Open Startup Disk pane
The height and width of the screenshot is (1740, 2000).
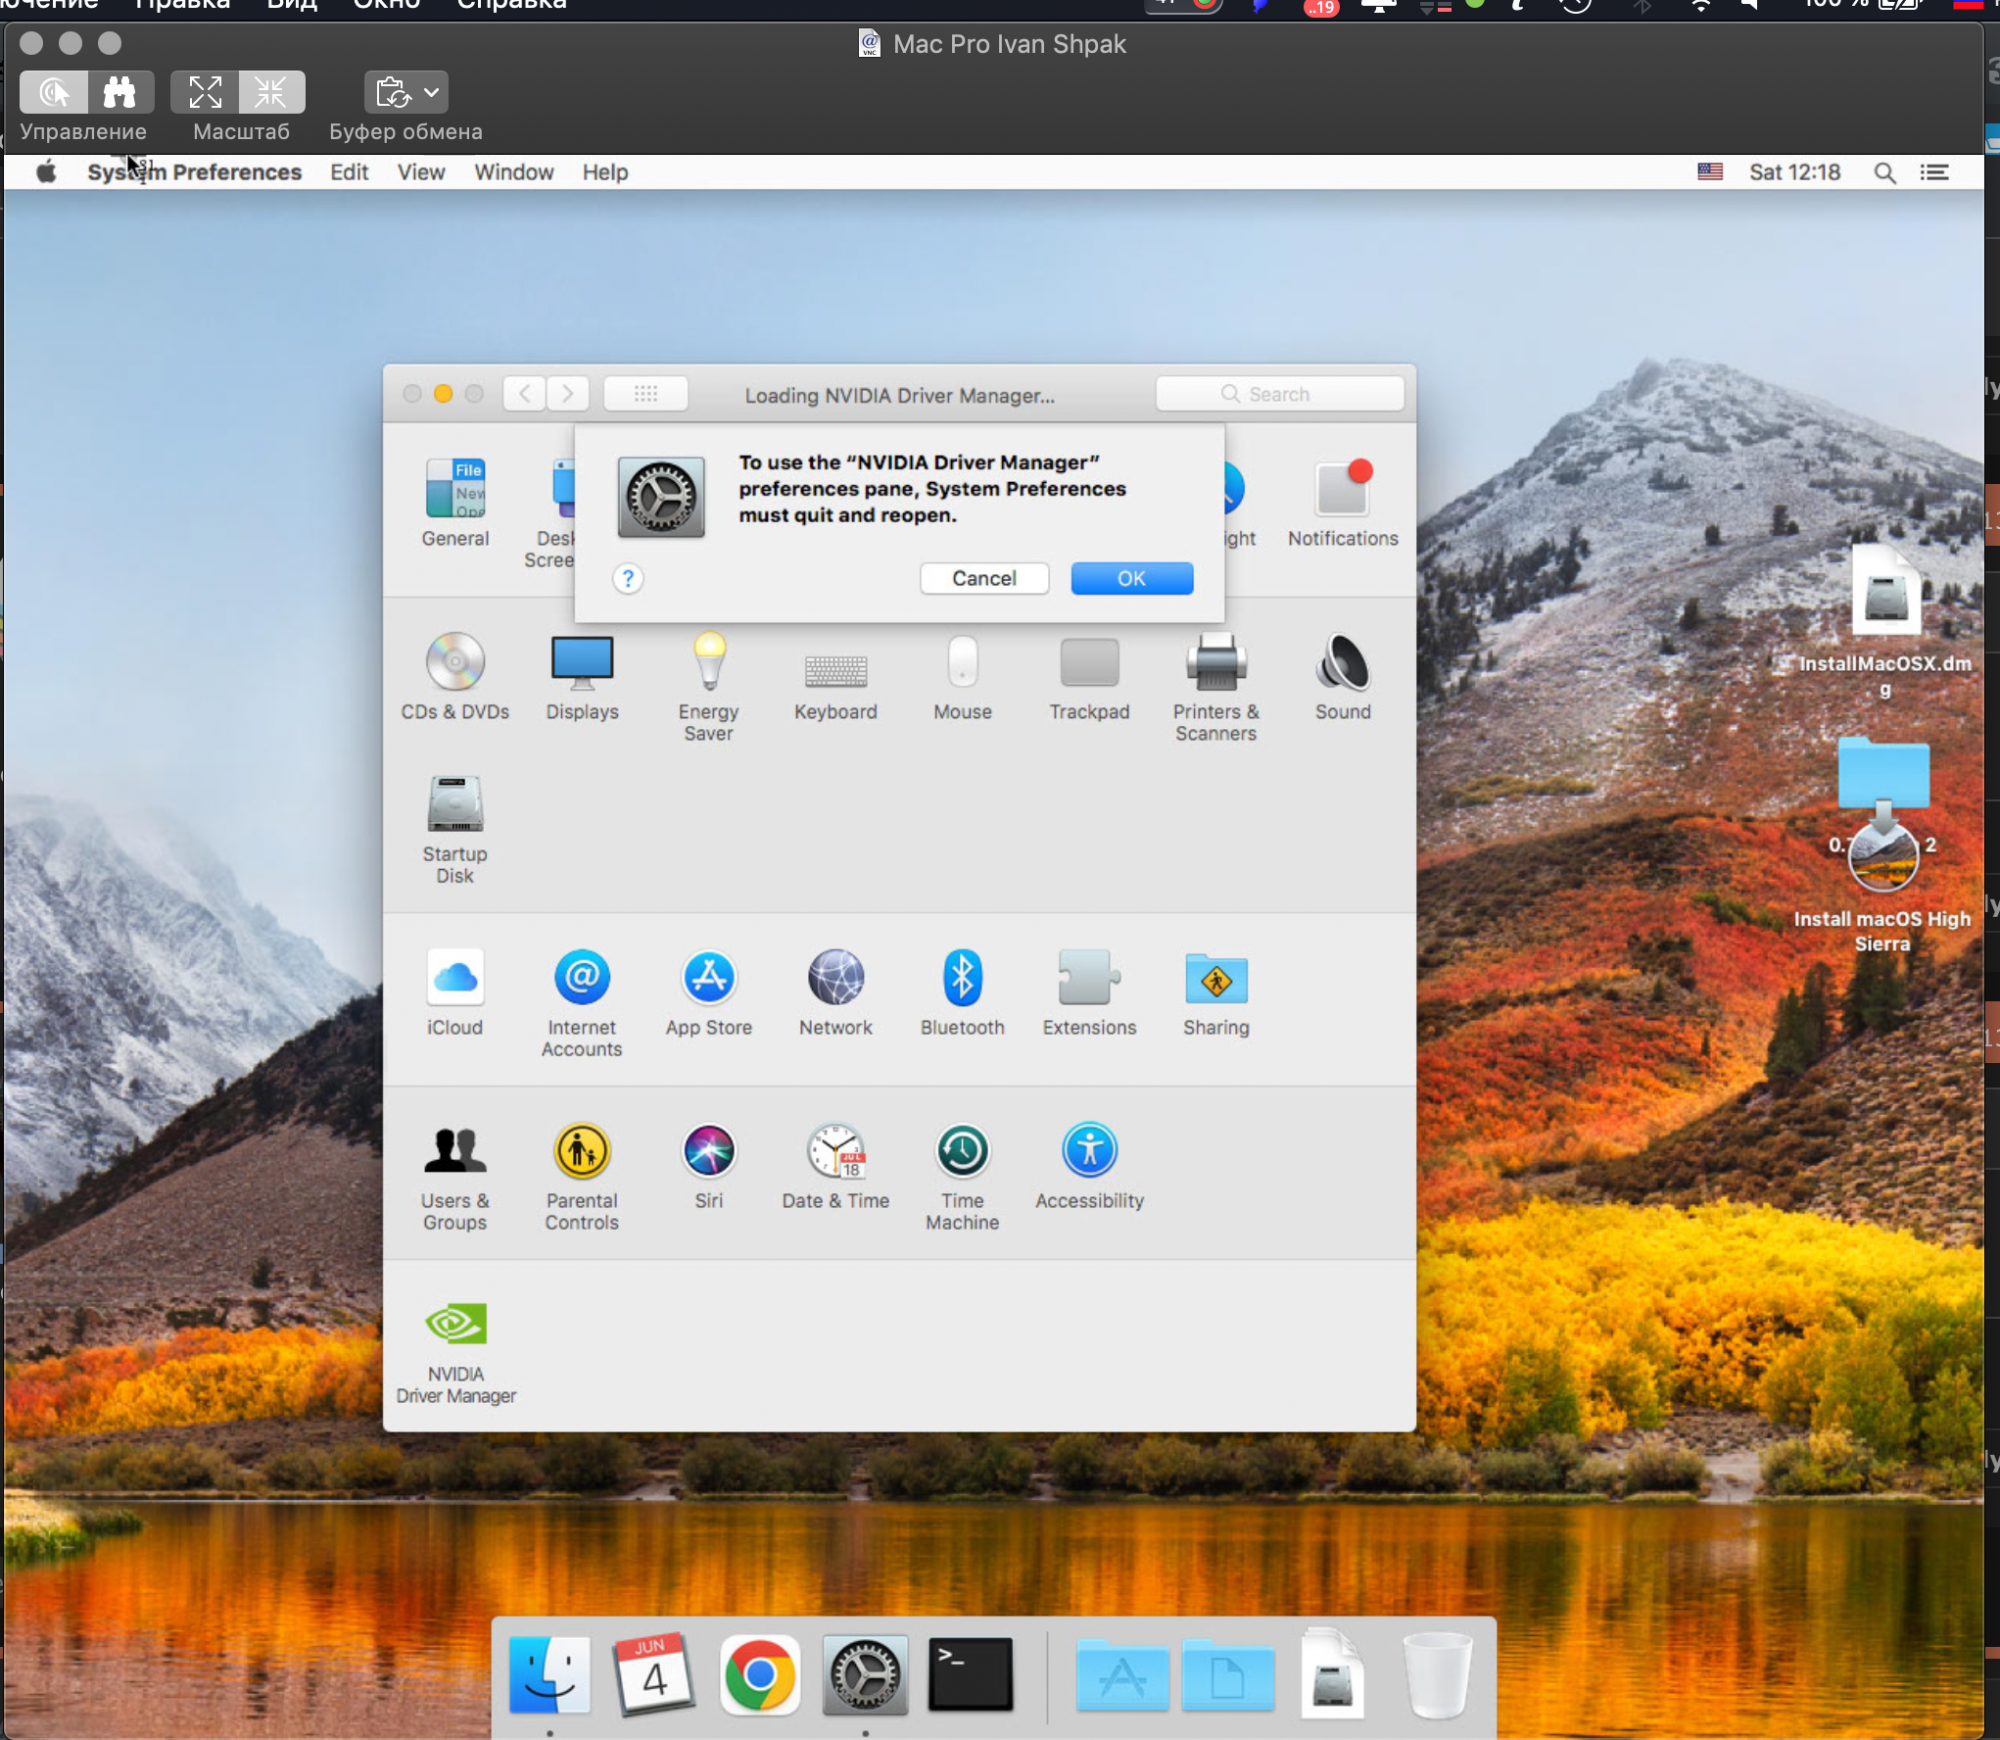pos(455,829)
